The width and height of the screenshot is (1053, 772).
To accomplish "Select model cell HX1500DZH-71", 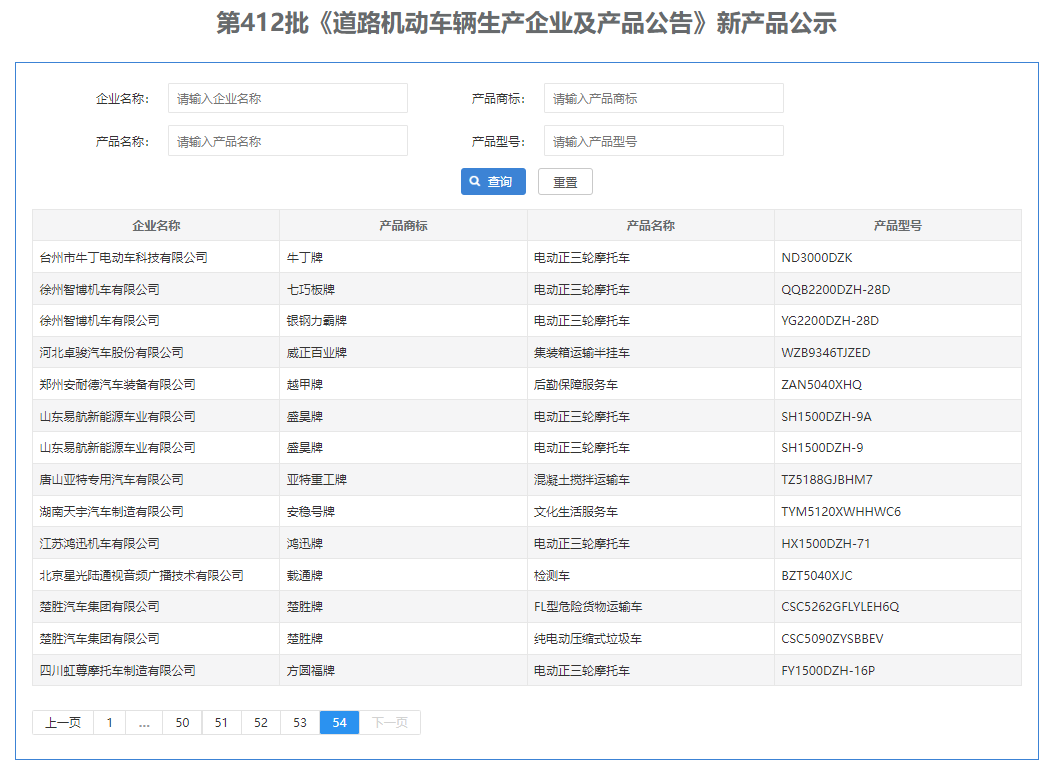I will pos(897,543).
